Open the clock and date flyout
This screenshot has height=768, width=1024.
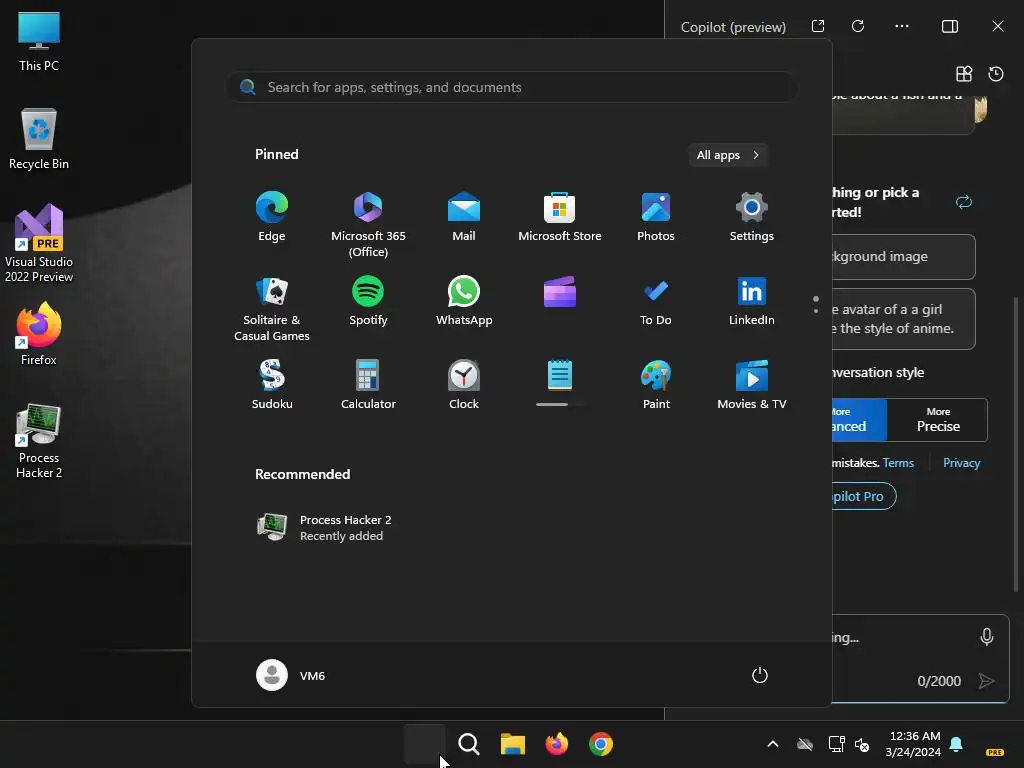pos(914,744)
